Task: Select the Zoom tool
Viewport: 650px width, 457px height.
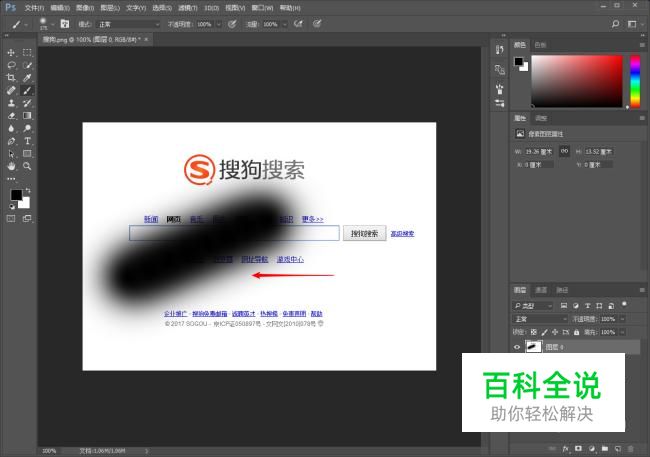Action: [27, 166]
